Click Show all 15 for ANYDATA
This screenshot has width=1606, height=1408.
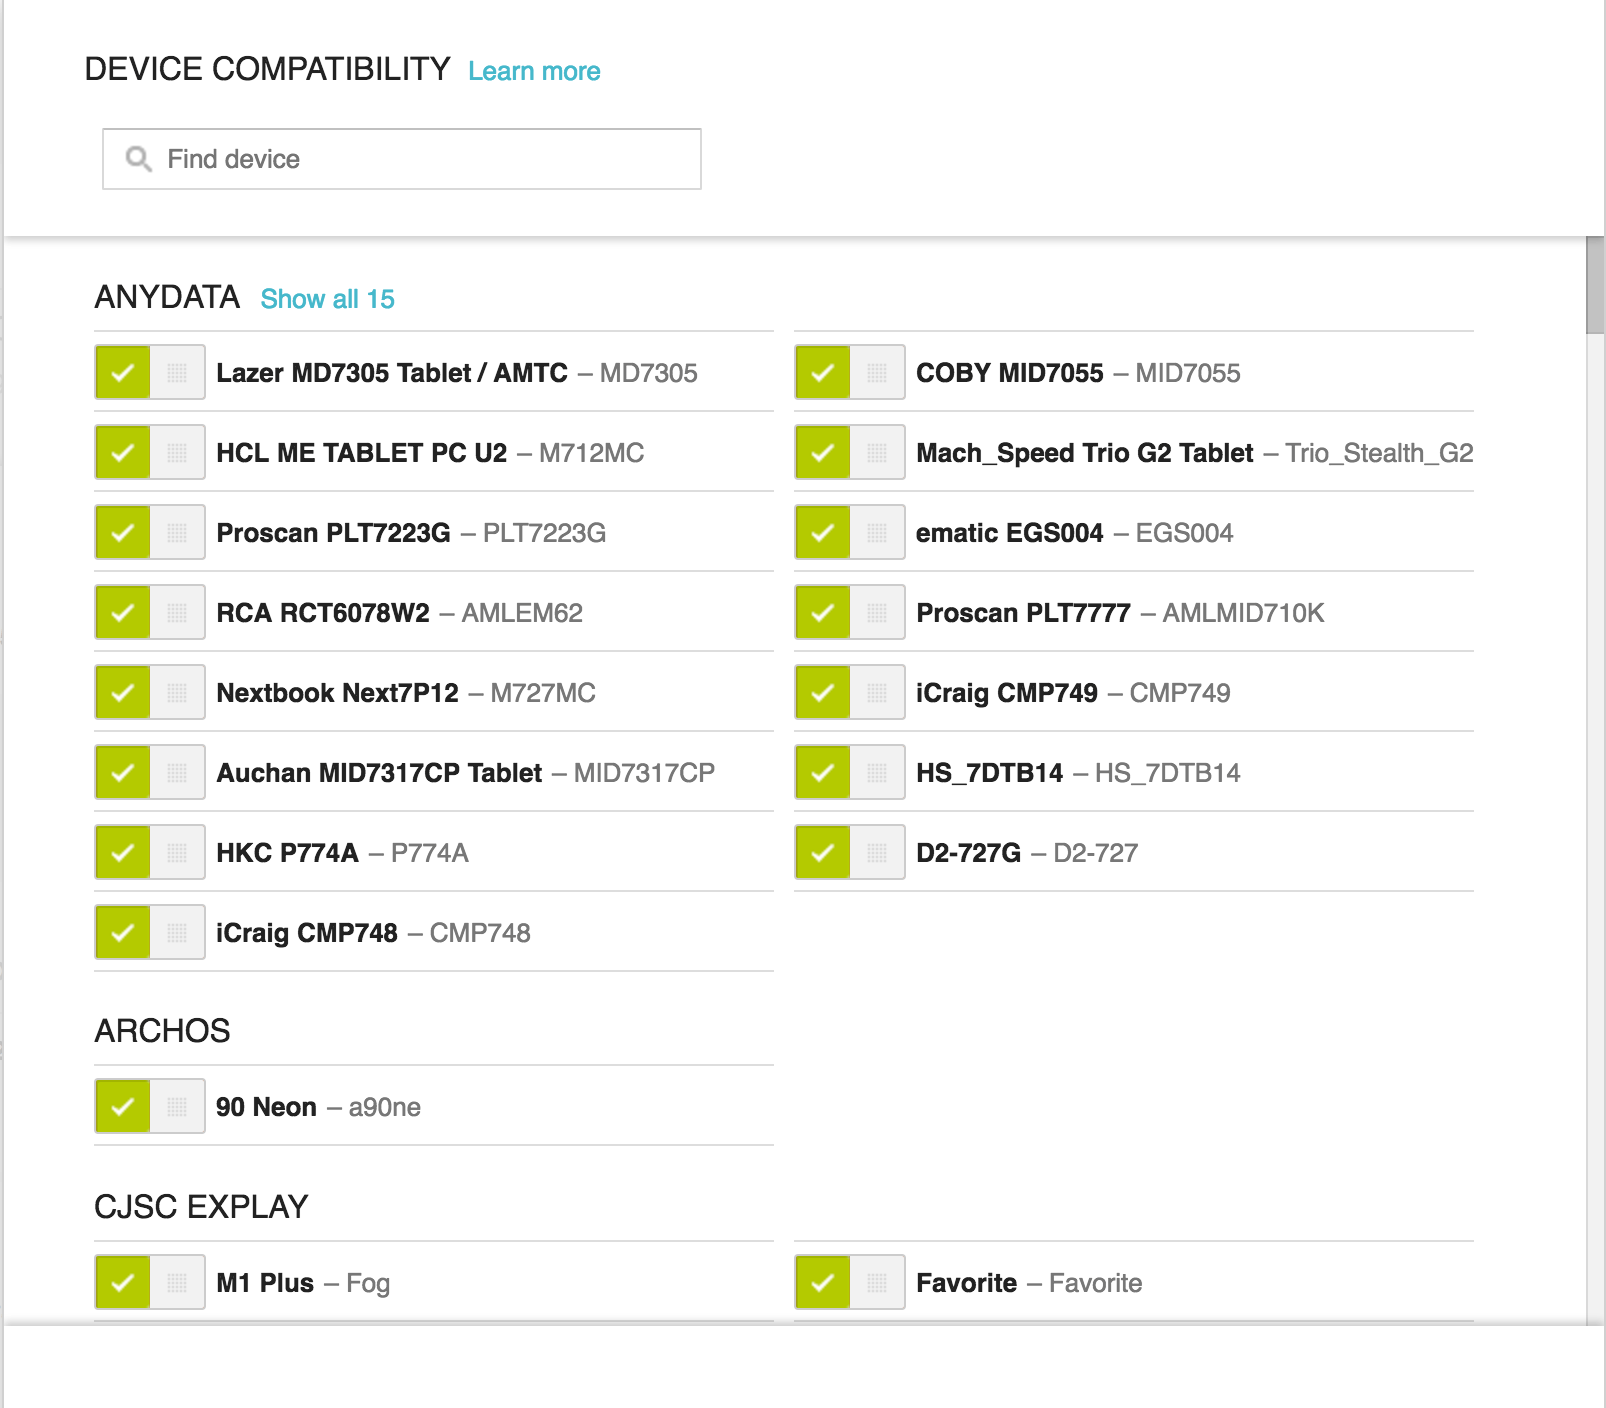(327, 299)
